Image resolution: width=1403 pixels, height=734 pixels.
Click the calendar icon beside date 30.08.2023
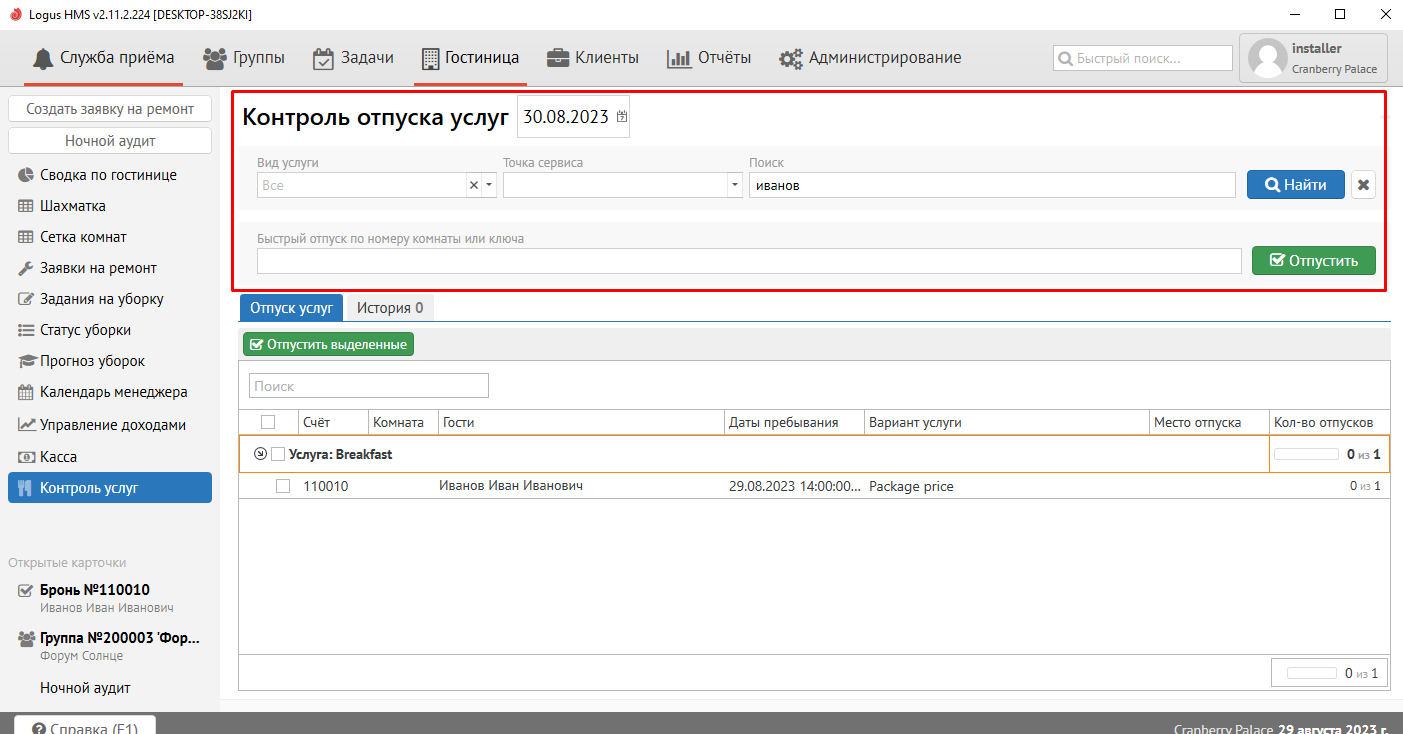click(622, 117)
